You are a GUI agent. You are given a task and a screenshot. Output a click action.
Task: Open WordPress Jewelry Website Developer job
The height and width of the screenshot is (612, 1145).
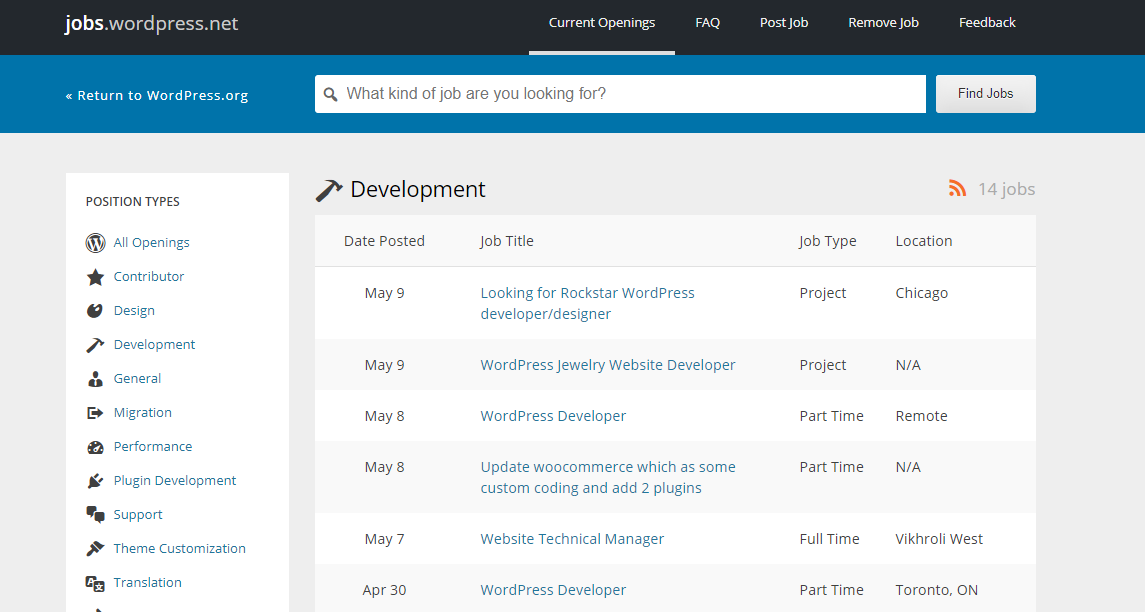(608, 365)
